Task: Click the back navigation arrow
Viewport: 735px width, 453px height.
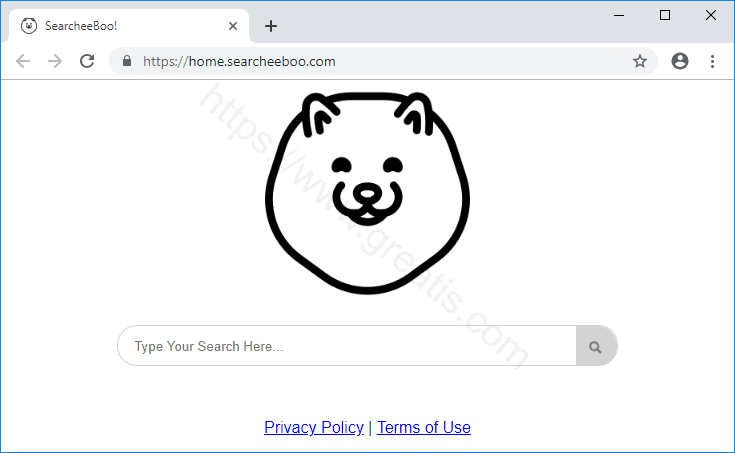Action: [22, 61]
